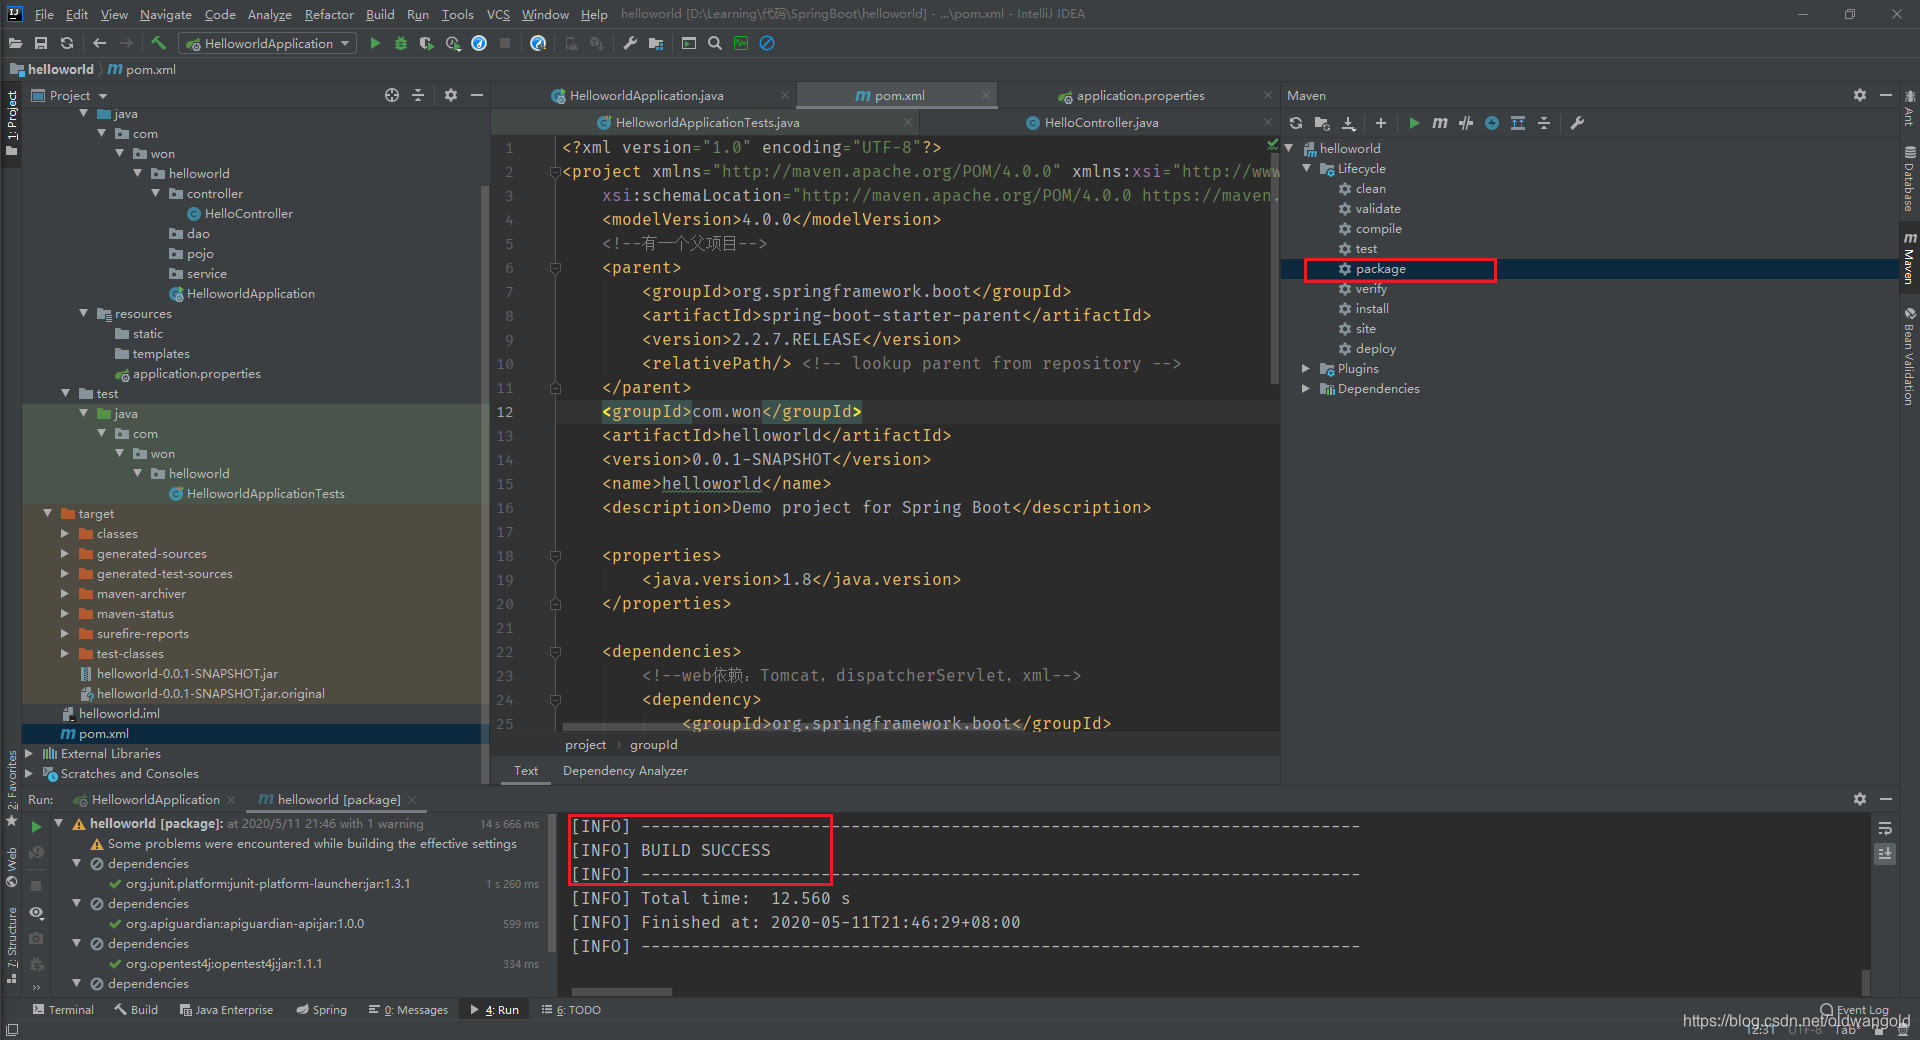Open Maven settings wrench icon

point(1577,123)
